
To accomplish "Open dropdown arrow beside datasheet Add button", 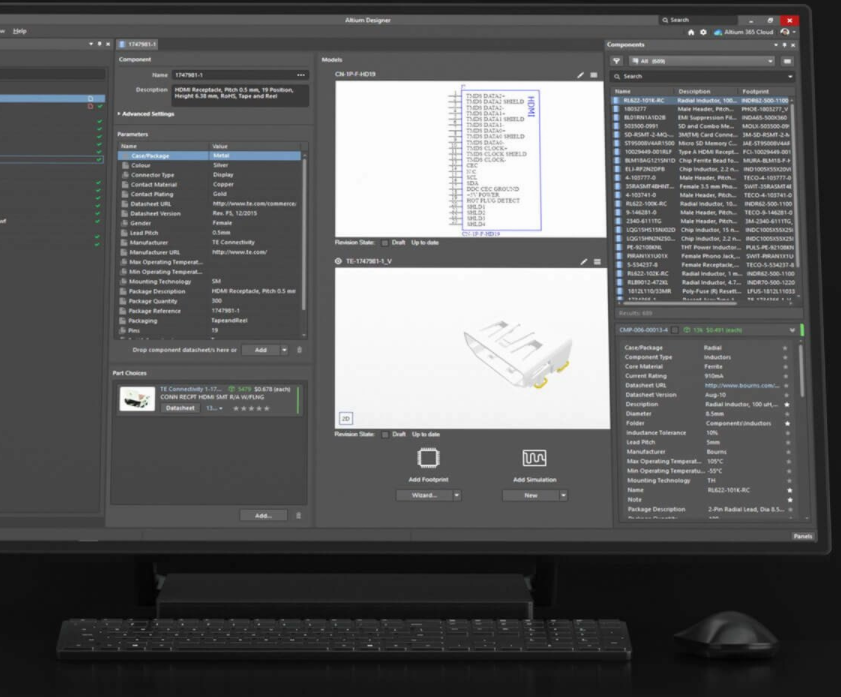I will (284, 350).
